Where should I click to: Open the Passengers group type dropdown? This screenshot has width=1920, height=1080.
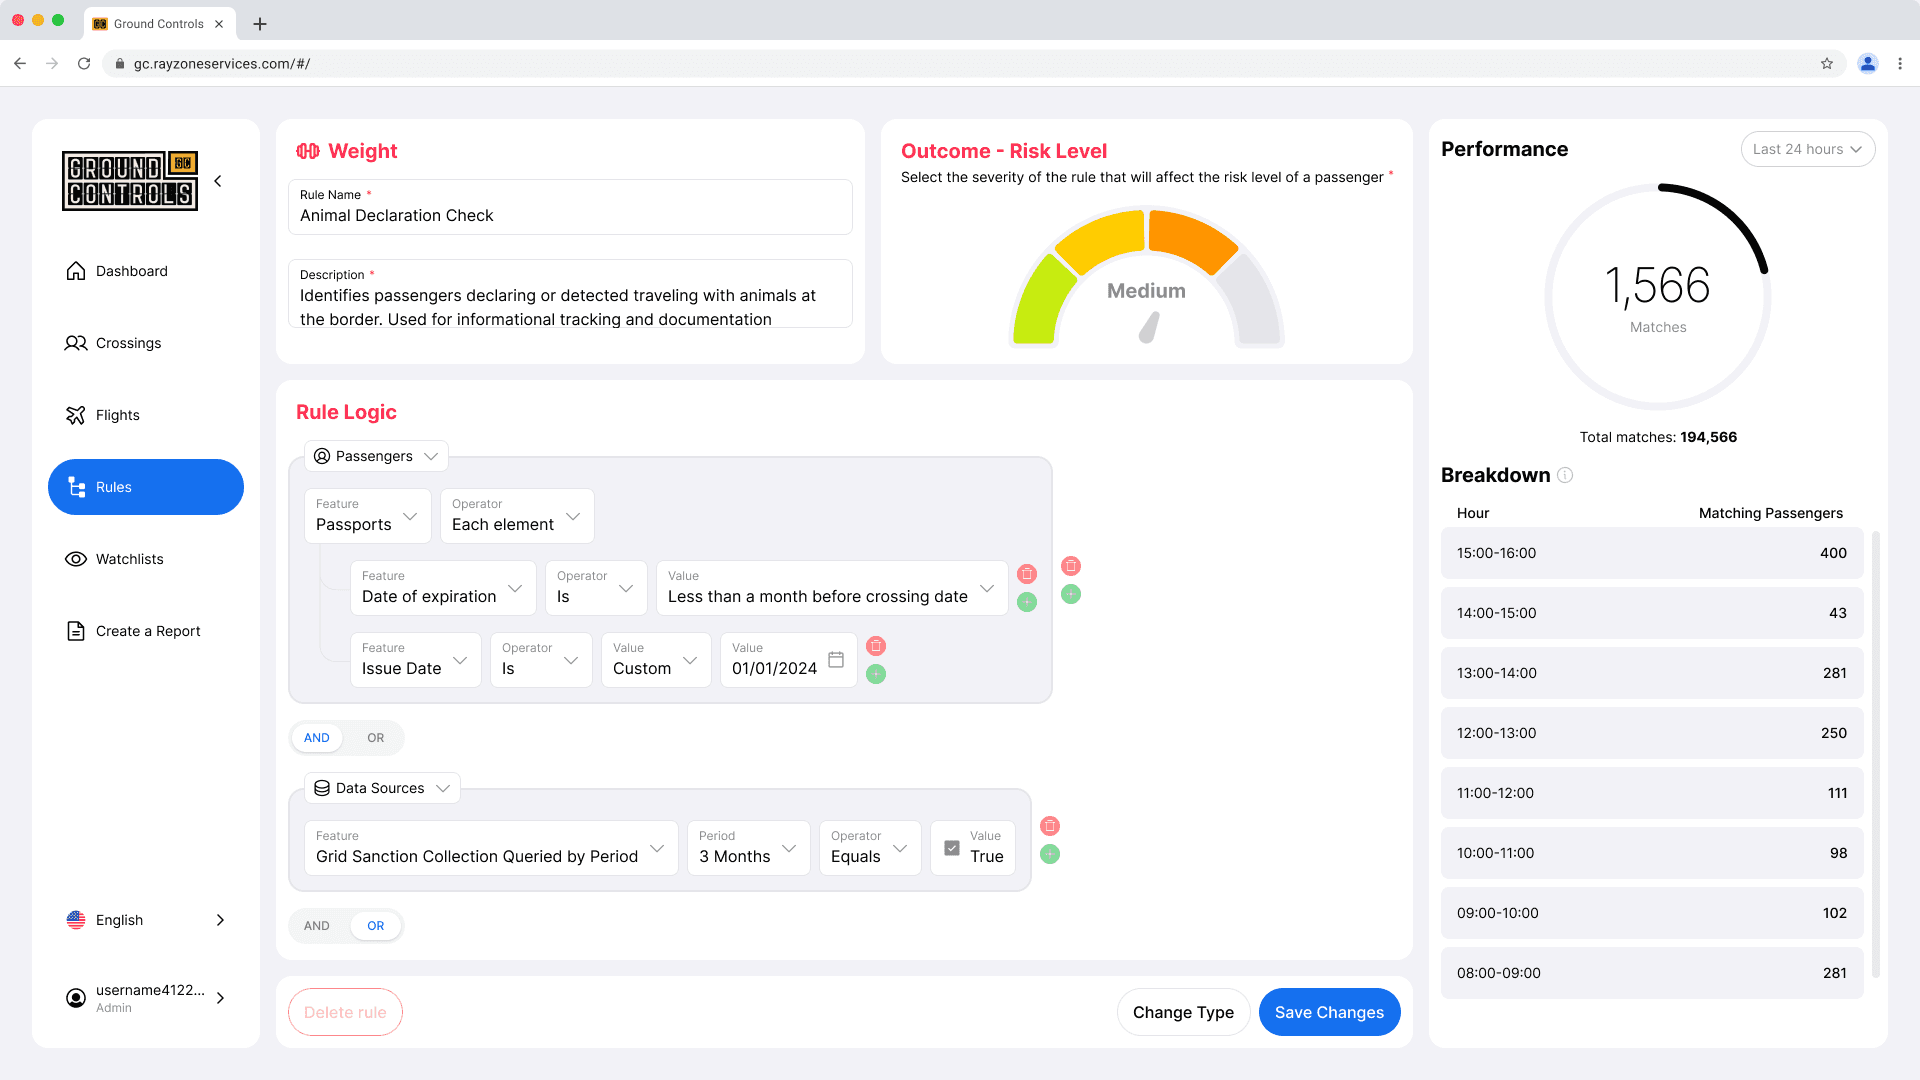click(x=376, y=456)
